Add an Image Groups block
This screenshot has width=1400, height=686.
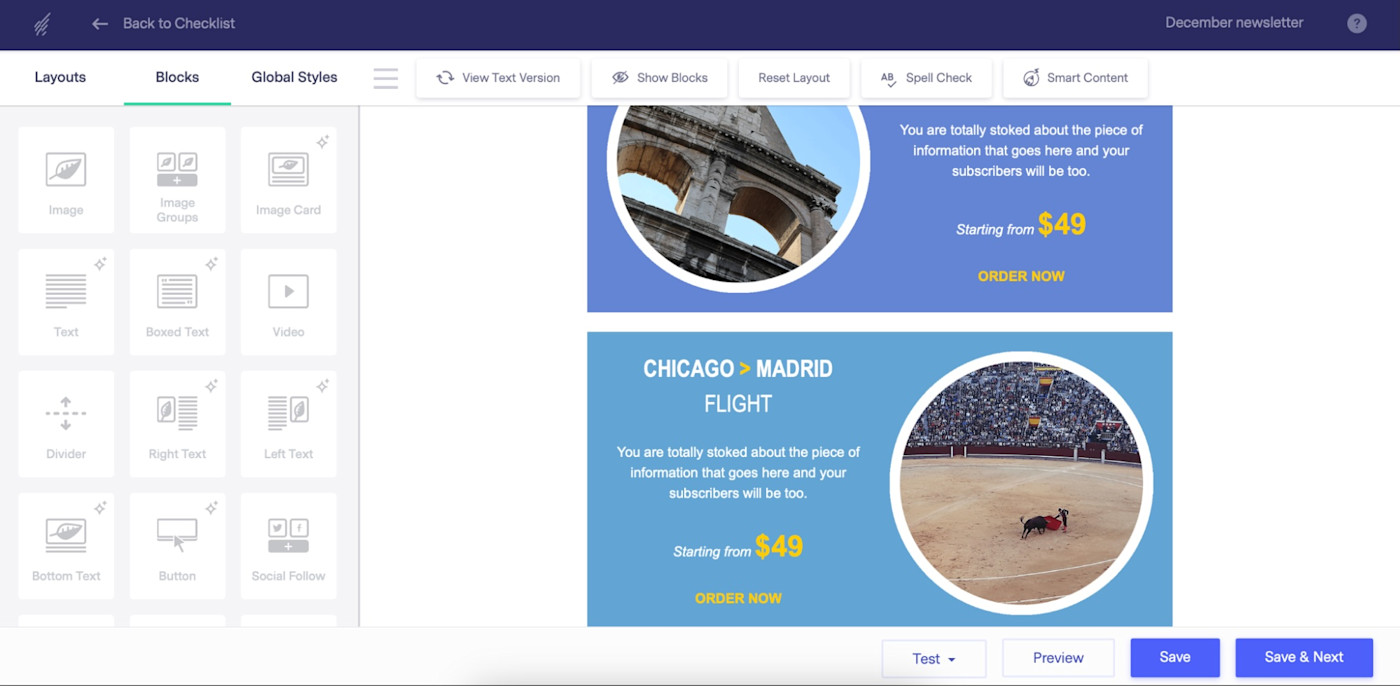tap(177, 180)
